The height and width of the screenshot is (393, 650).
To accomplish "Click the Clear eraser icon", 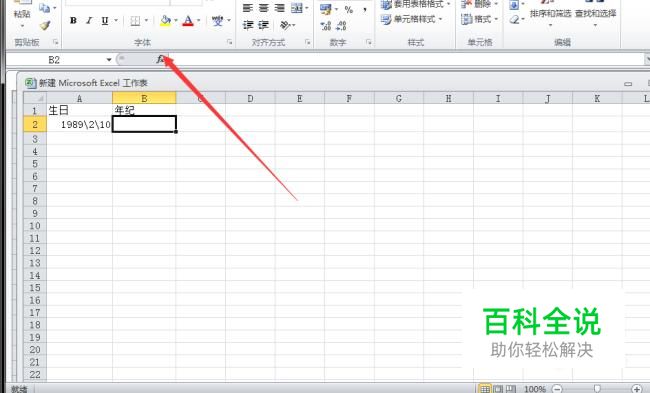I will pyautogui.click(x=515, y=19).
